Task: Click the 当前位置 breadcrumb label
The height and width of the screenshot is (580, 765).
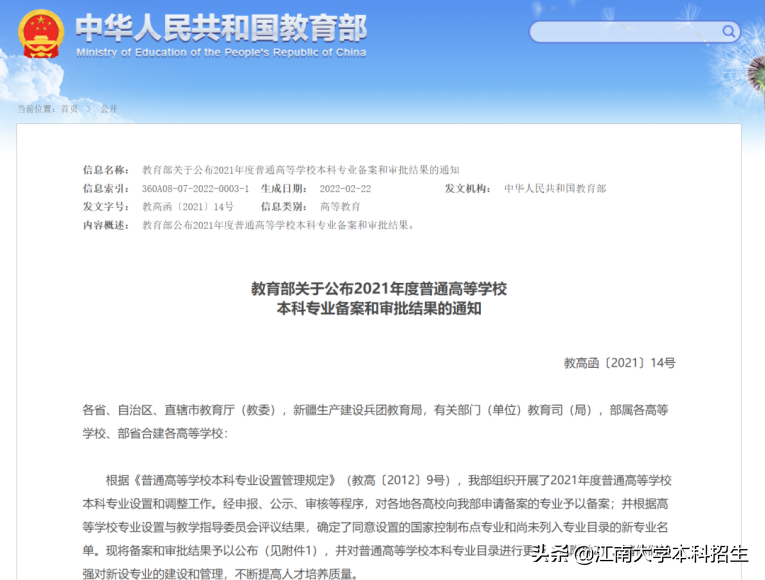Action: tap(36, 109)
